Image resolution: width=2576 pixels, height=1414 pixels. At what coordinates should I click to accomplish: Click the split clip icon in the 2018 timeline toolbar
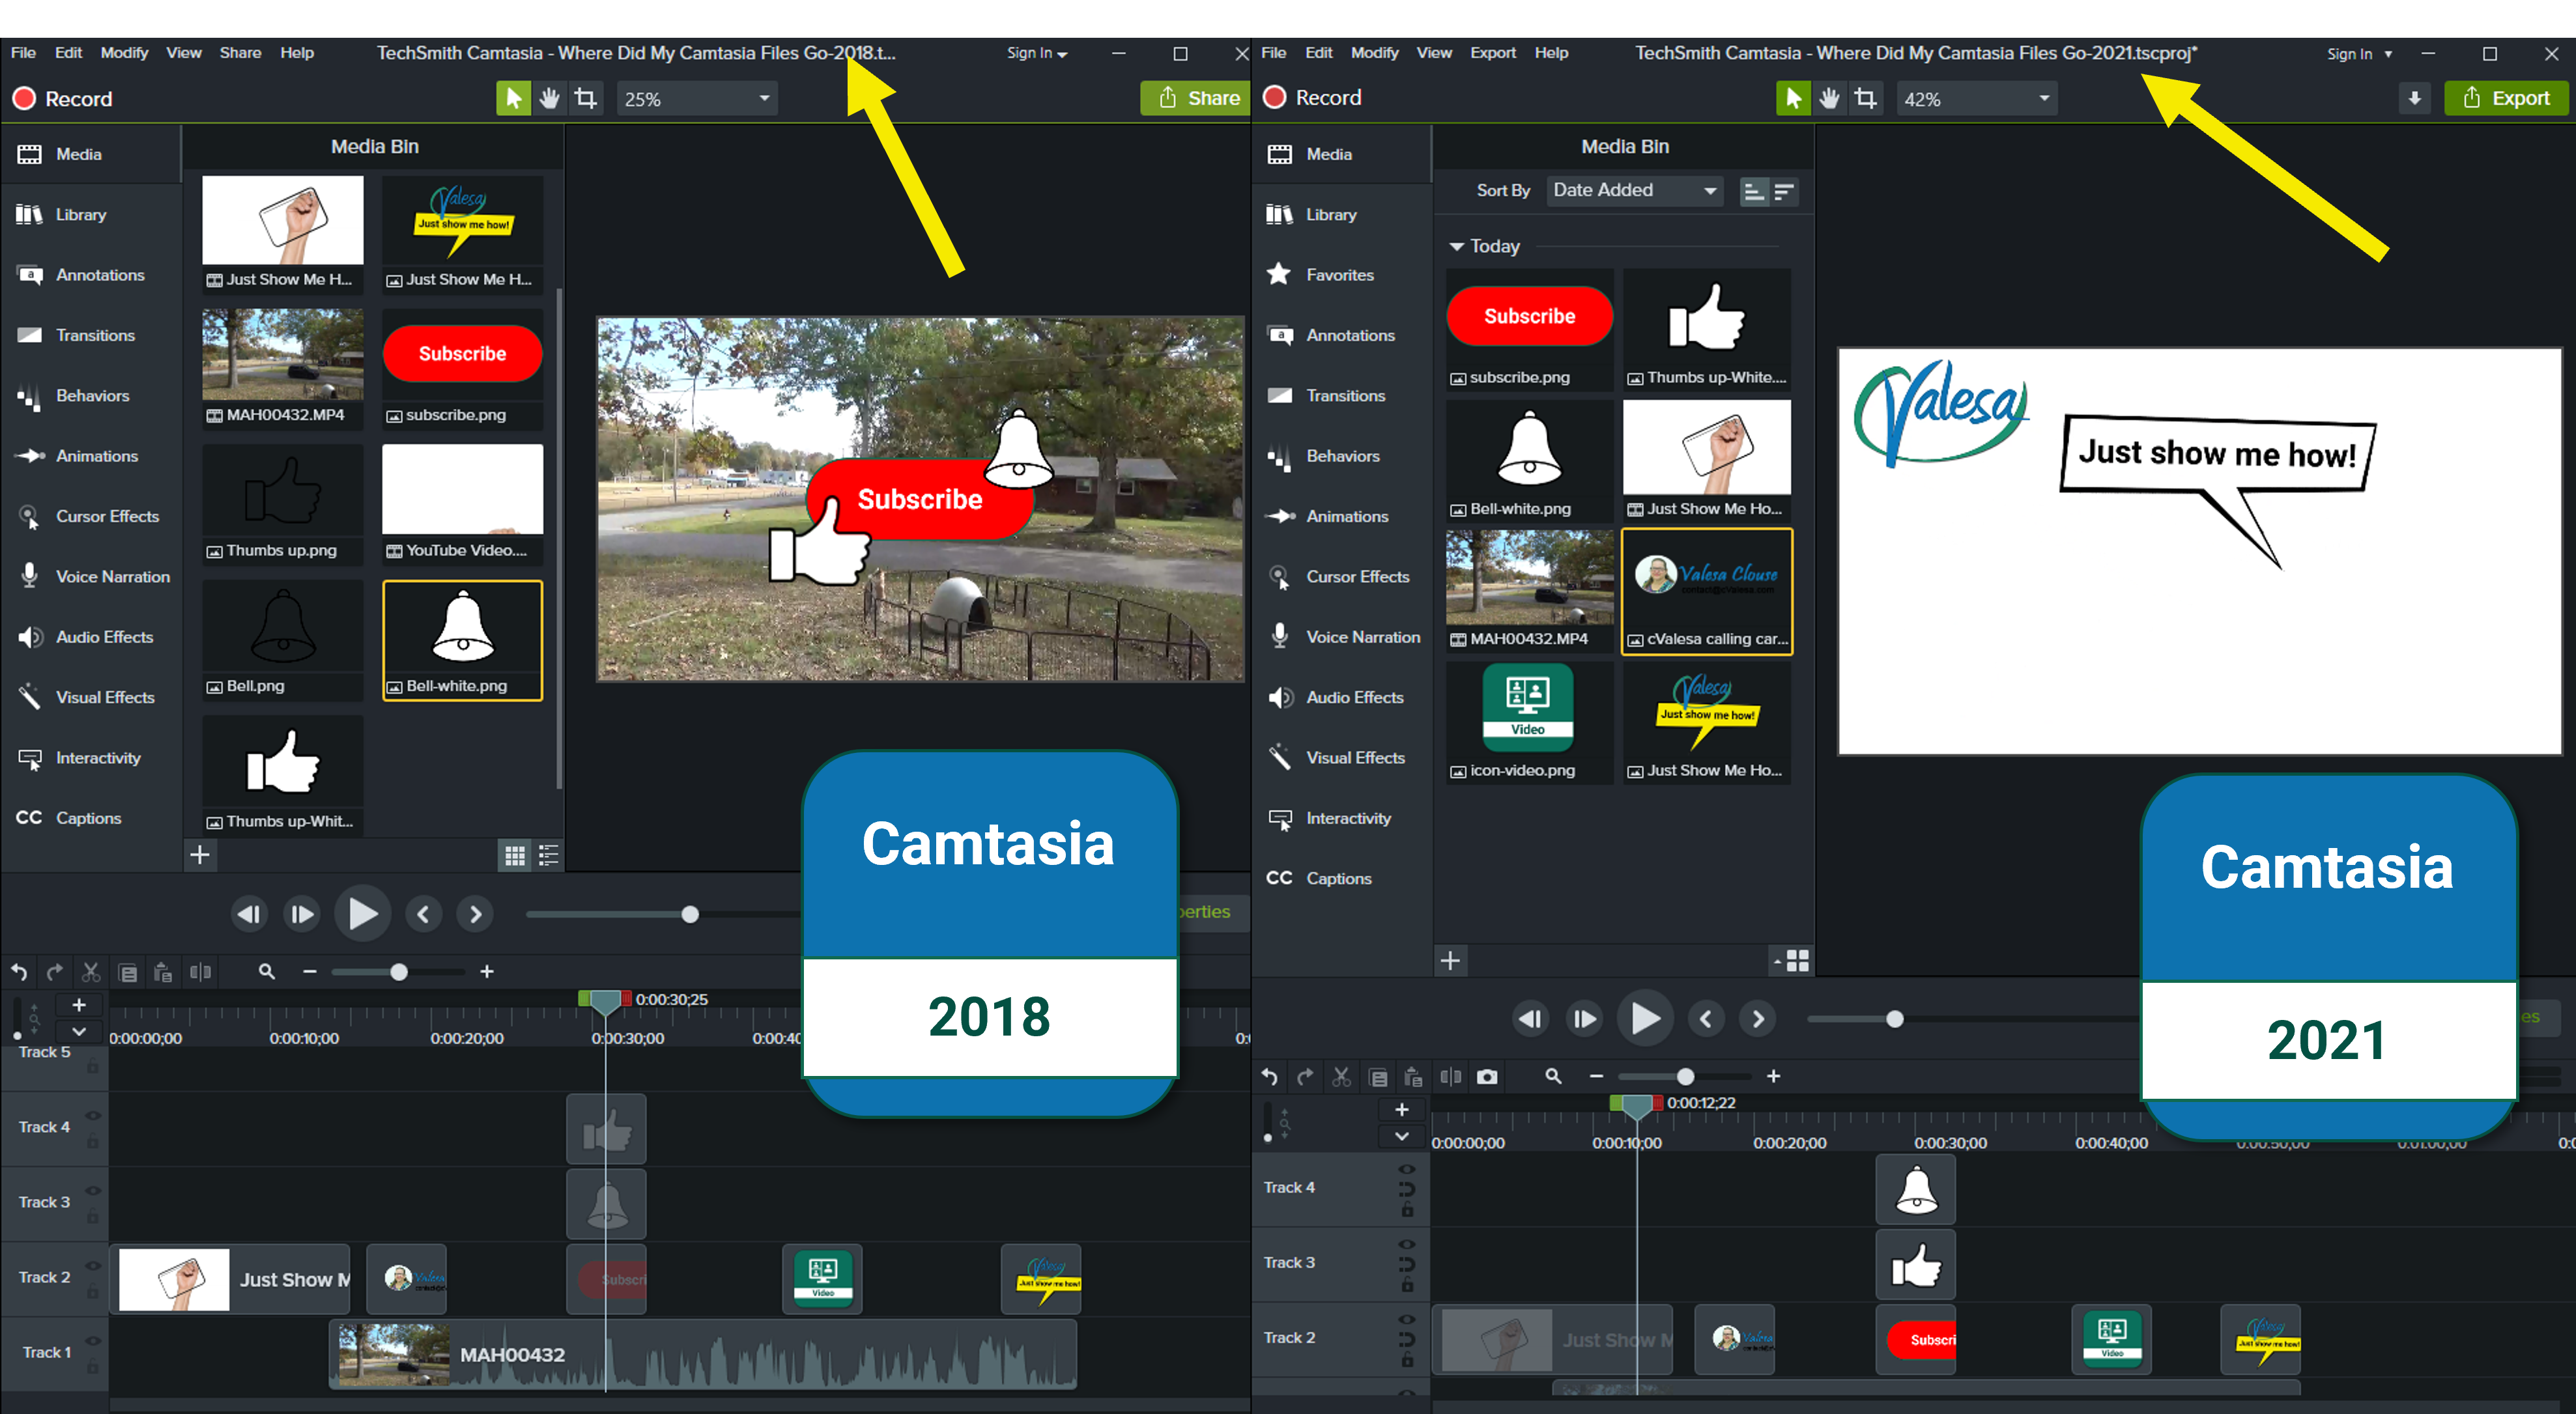200,972
